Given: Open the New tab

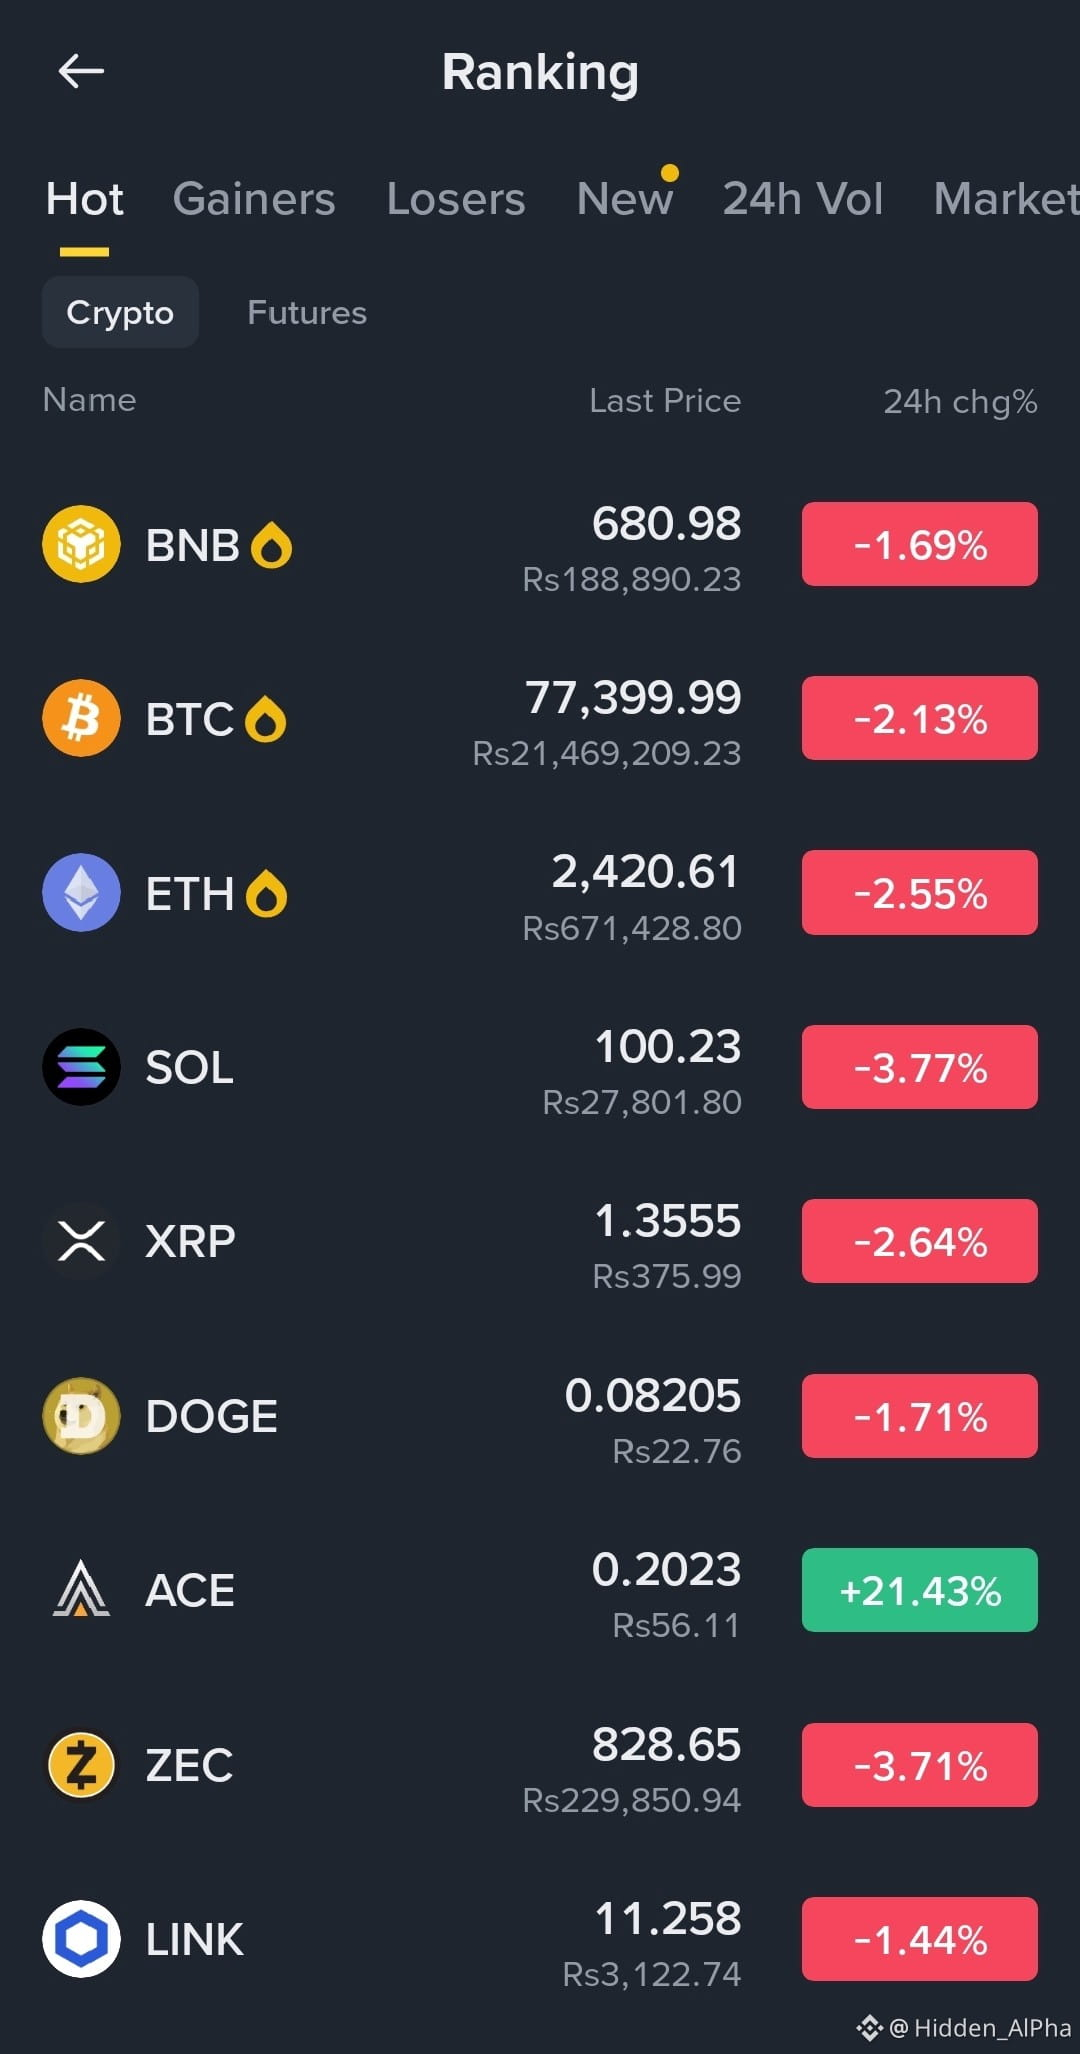Looking at the screenshot, I should 625,198.
